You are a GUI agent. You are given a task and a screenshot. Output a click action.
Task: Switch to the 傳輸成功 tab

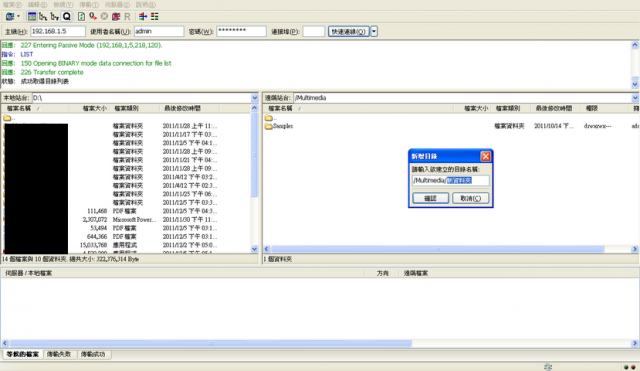click(x=93, y=354)
